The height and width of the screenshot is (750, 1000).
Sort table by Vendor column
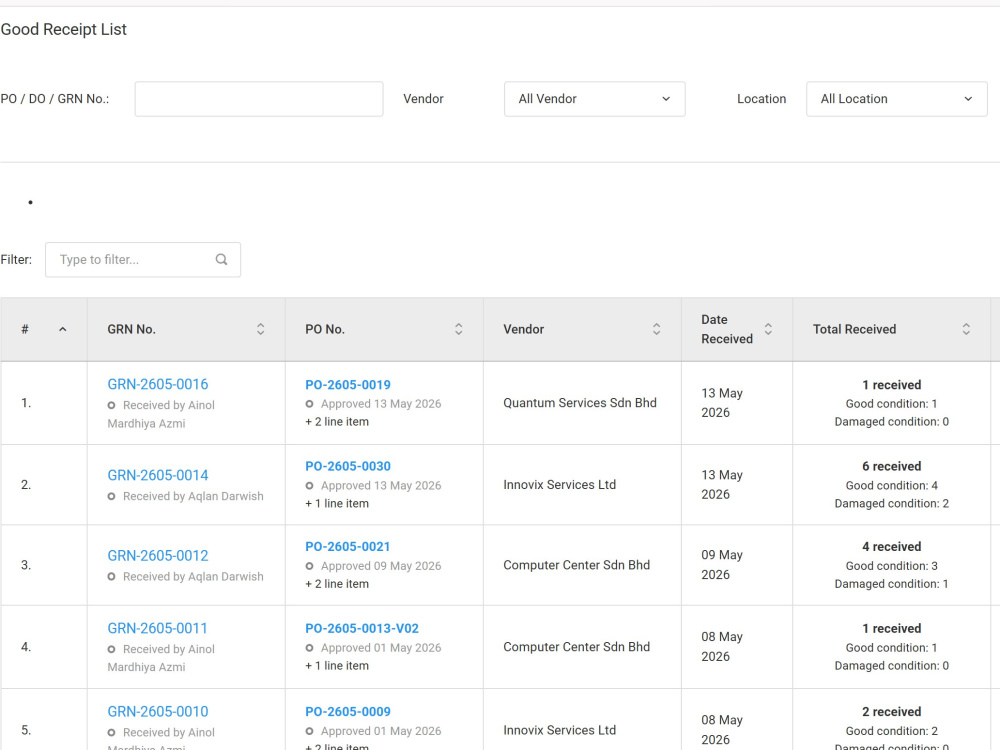click(x=656, y=329)
